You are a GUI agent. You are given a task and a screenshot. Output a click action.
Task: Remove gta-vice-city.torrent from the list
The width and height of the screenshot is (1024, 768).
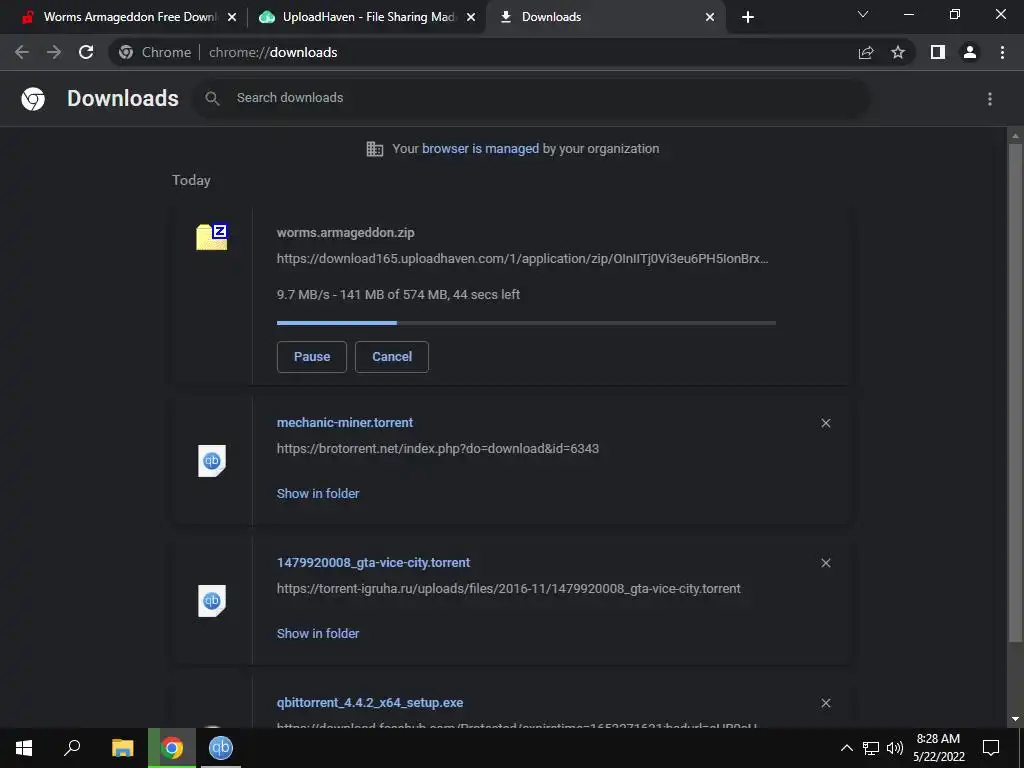[826, 563]
